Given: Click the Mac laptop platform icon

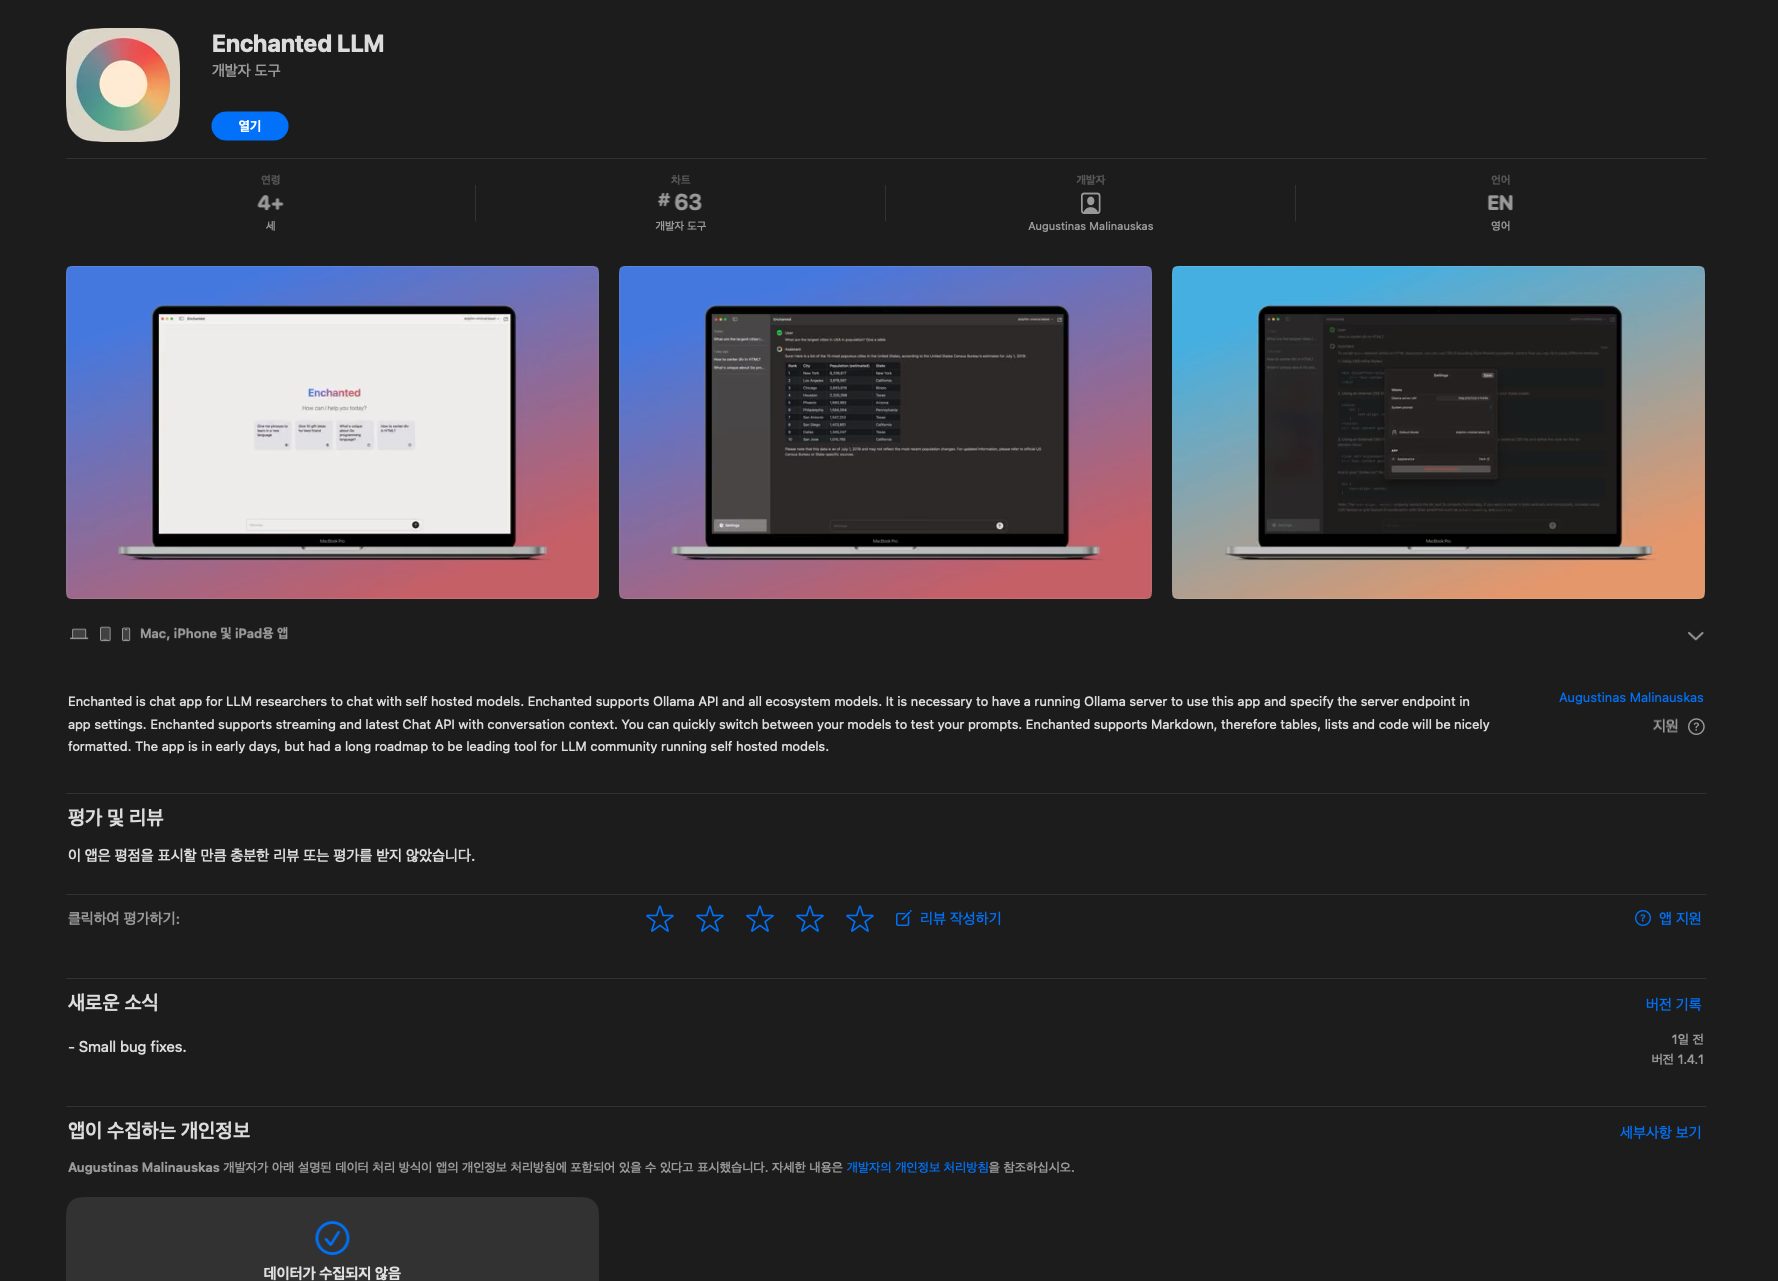Looking at the screenshot, I should [79, 634].
